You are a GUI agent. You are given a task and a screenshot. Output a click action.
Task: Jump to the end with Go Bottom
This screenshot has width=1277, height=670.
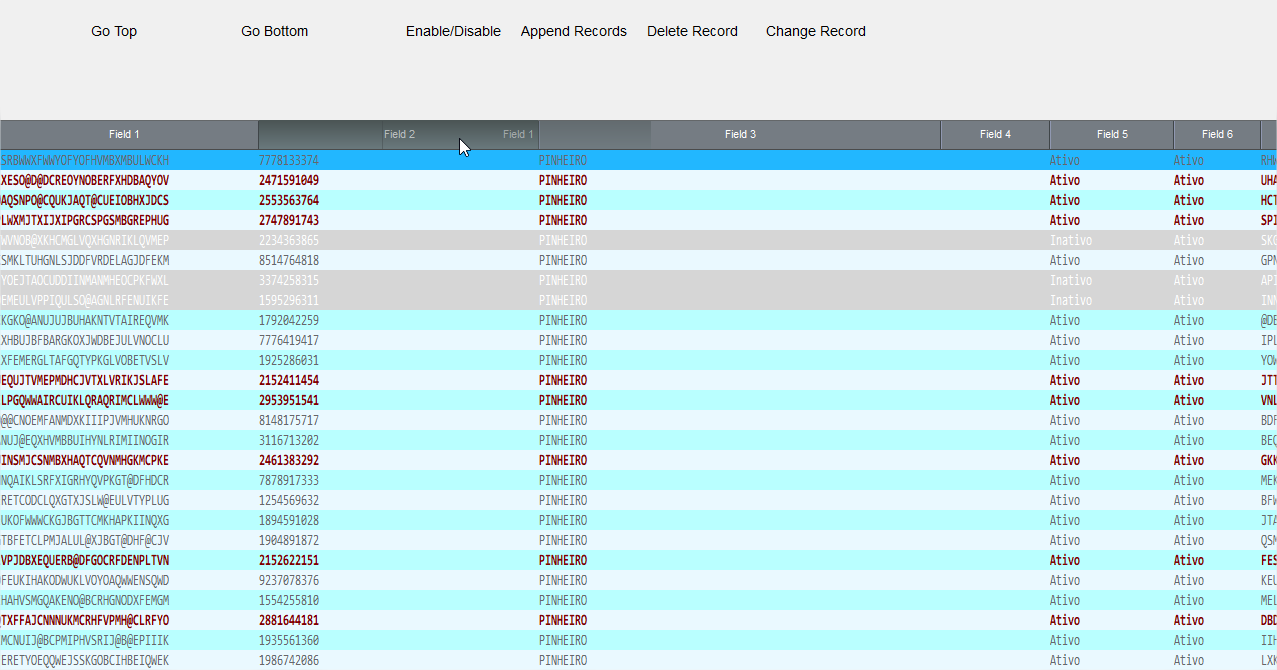point(274,31)
